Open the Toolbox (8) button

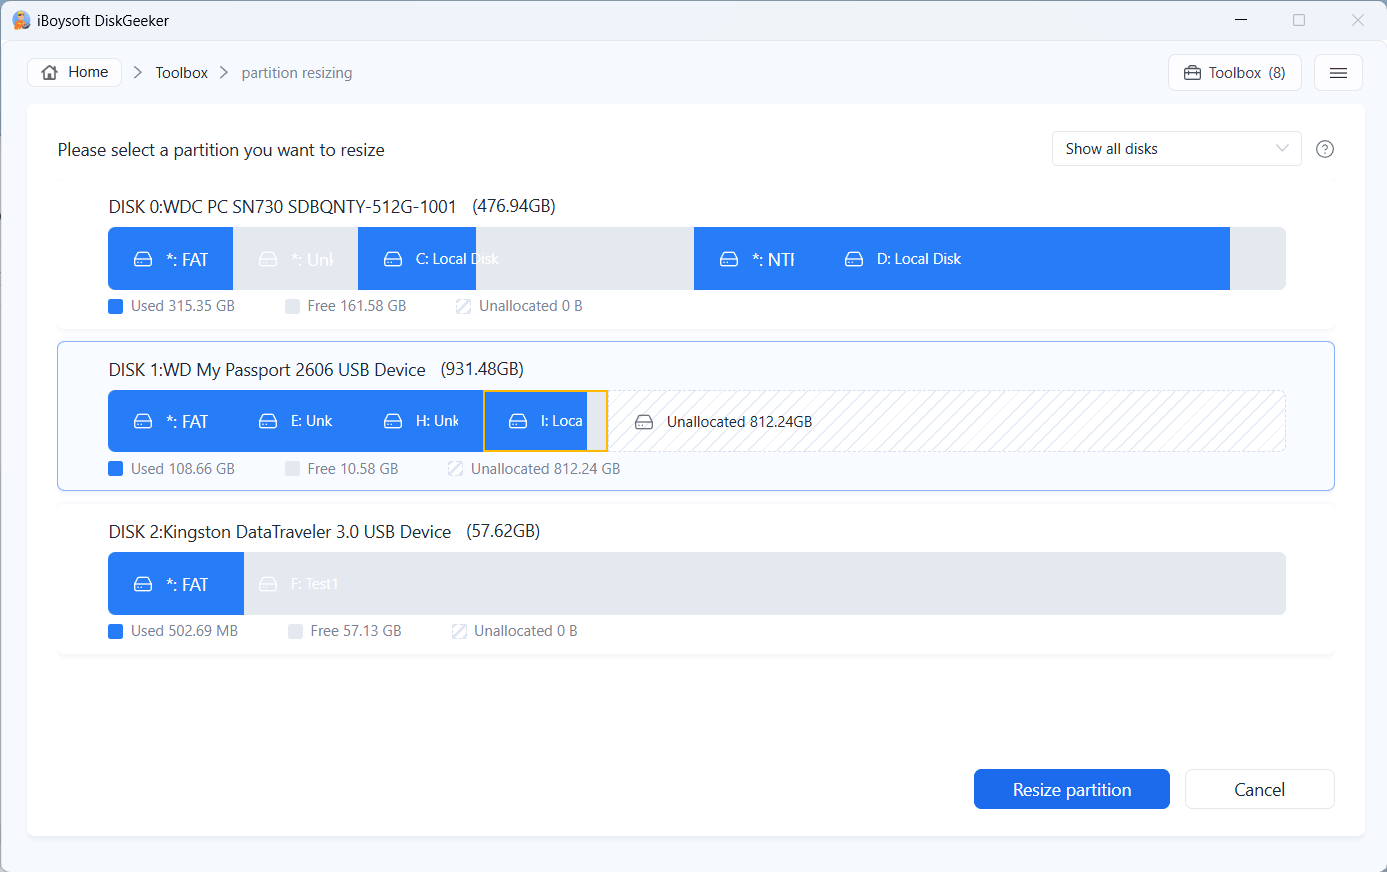pyautogui.click(x=1235, y=73)
